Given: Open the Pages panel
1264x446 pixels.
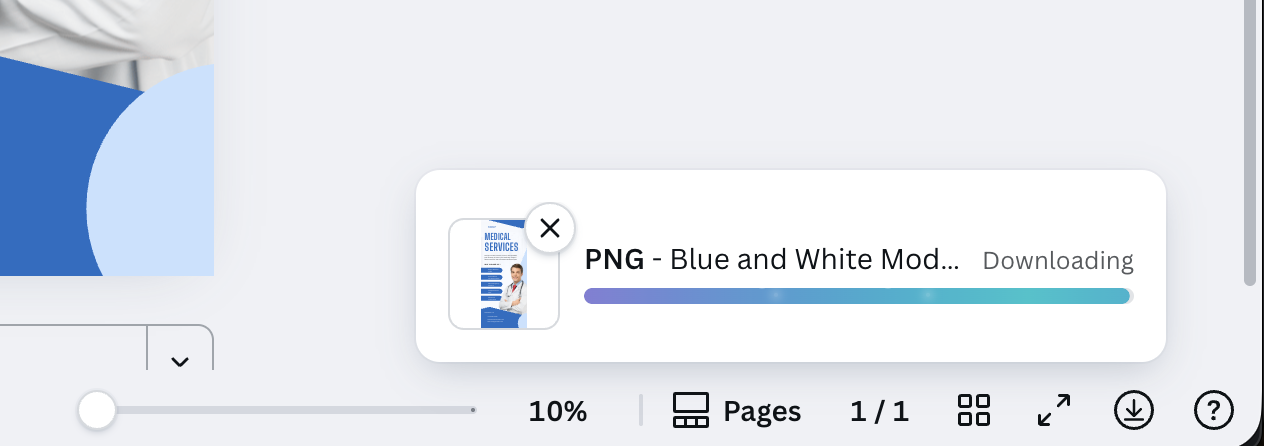Looking at the screenshot, I should tap(737, 410).
